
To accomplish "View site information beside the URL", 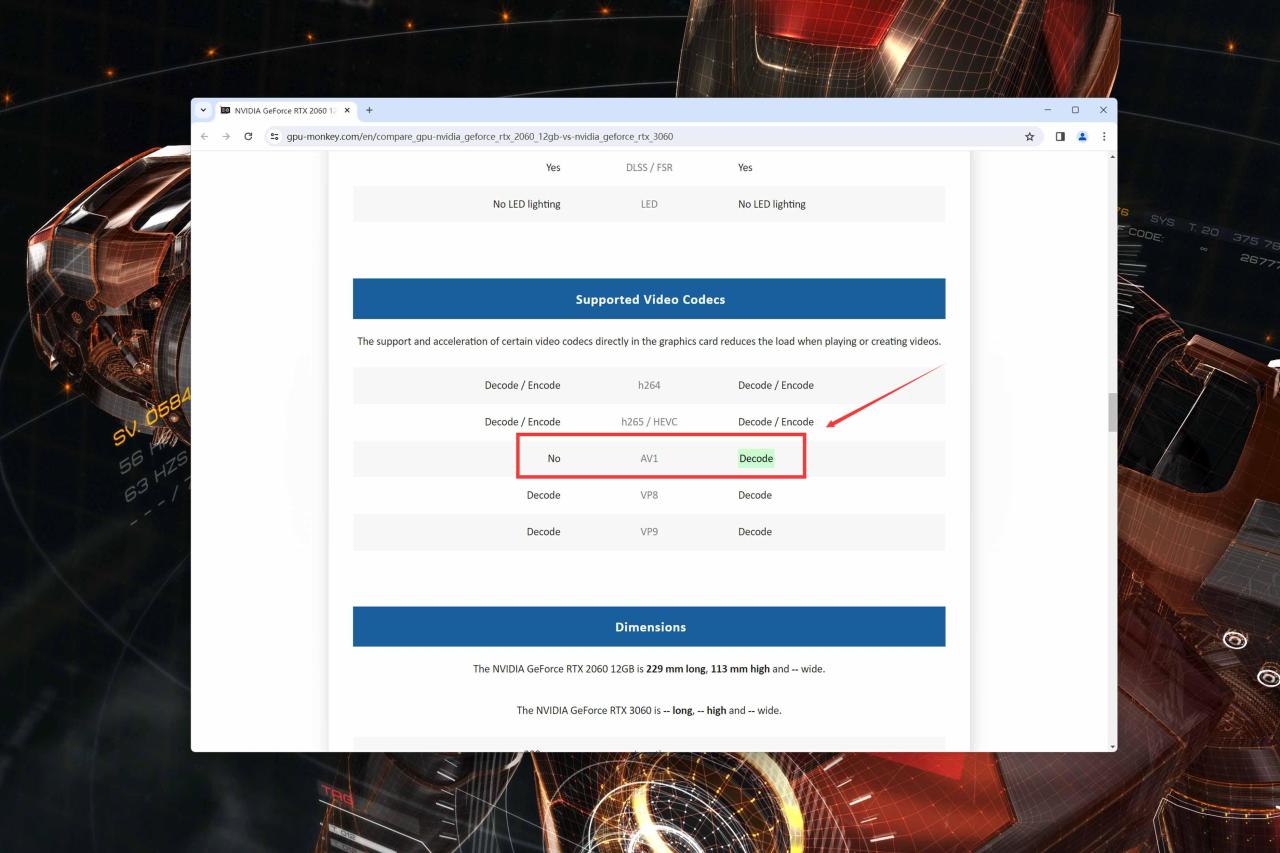I will [275, 136].
